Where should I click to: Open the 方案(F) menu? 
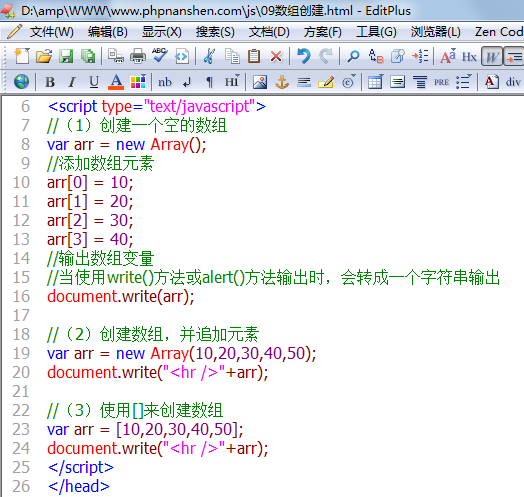[322, 32]
